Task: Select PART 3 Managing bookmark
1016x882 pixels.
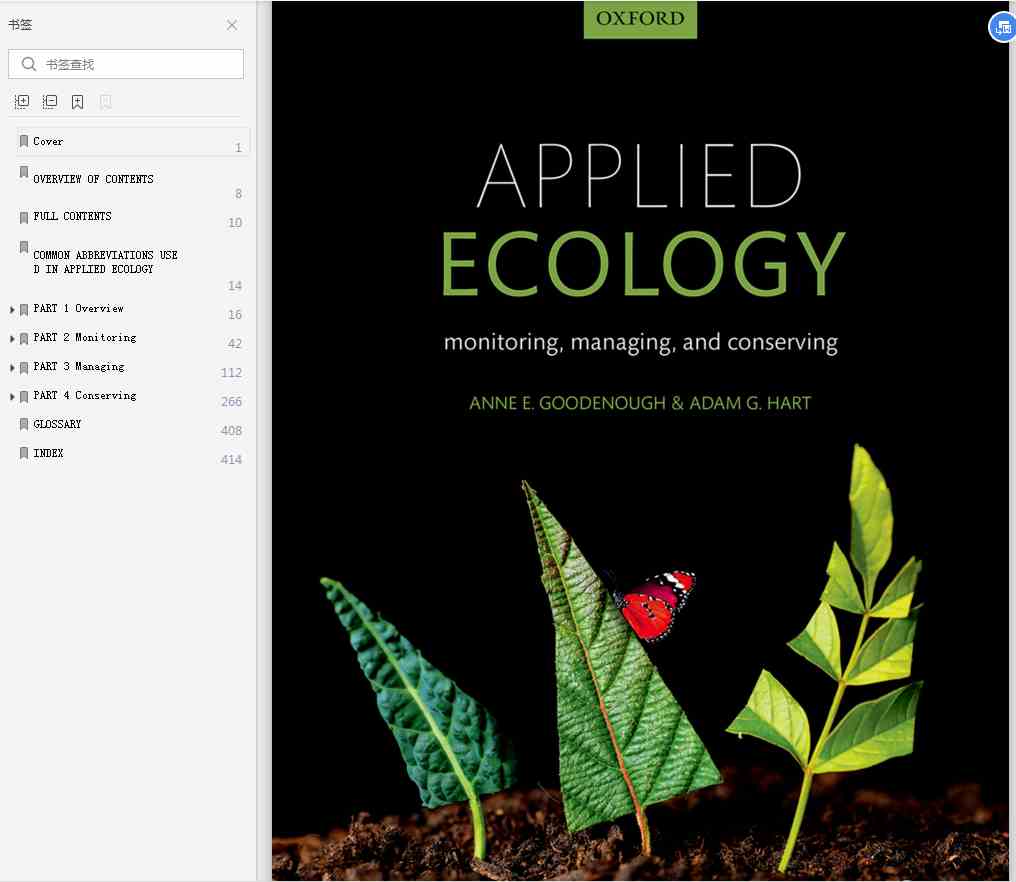Action: (x=78, y=367)
